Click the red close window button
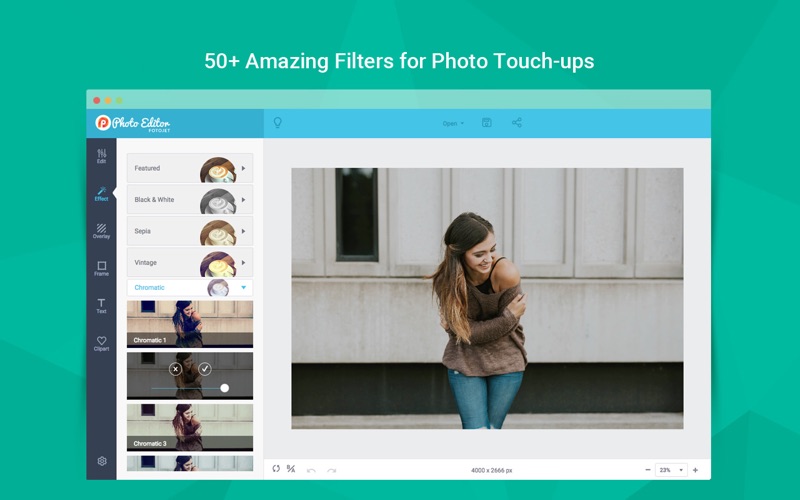Image resolution: width=800 pixels, height=500 pixels. [x=97, y=101]
